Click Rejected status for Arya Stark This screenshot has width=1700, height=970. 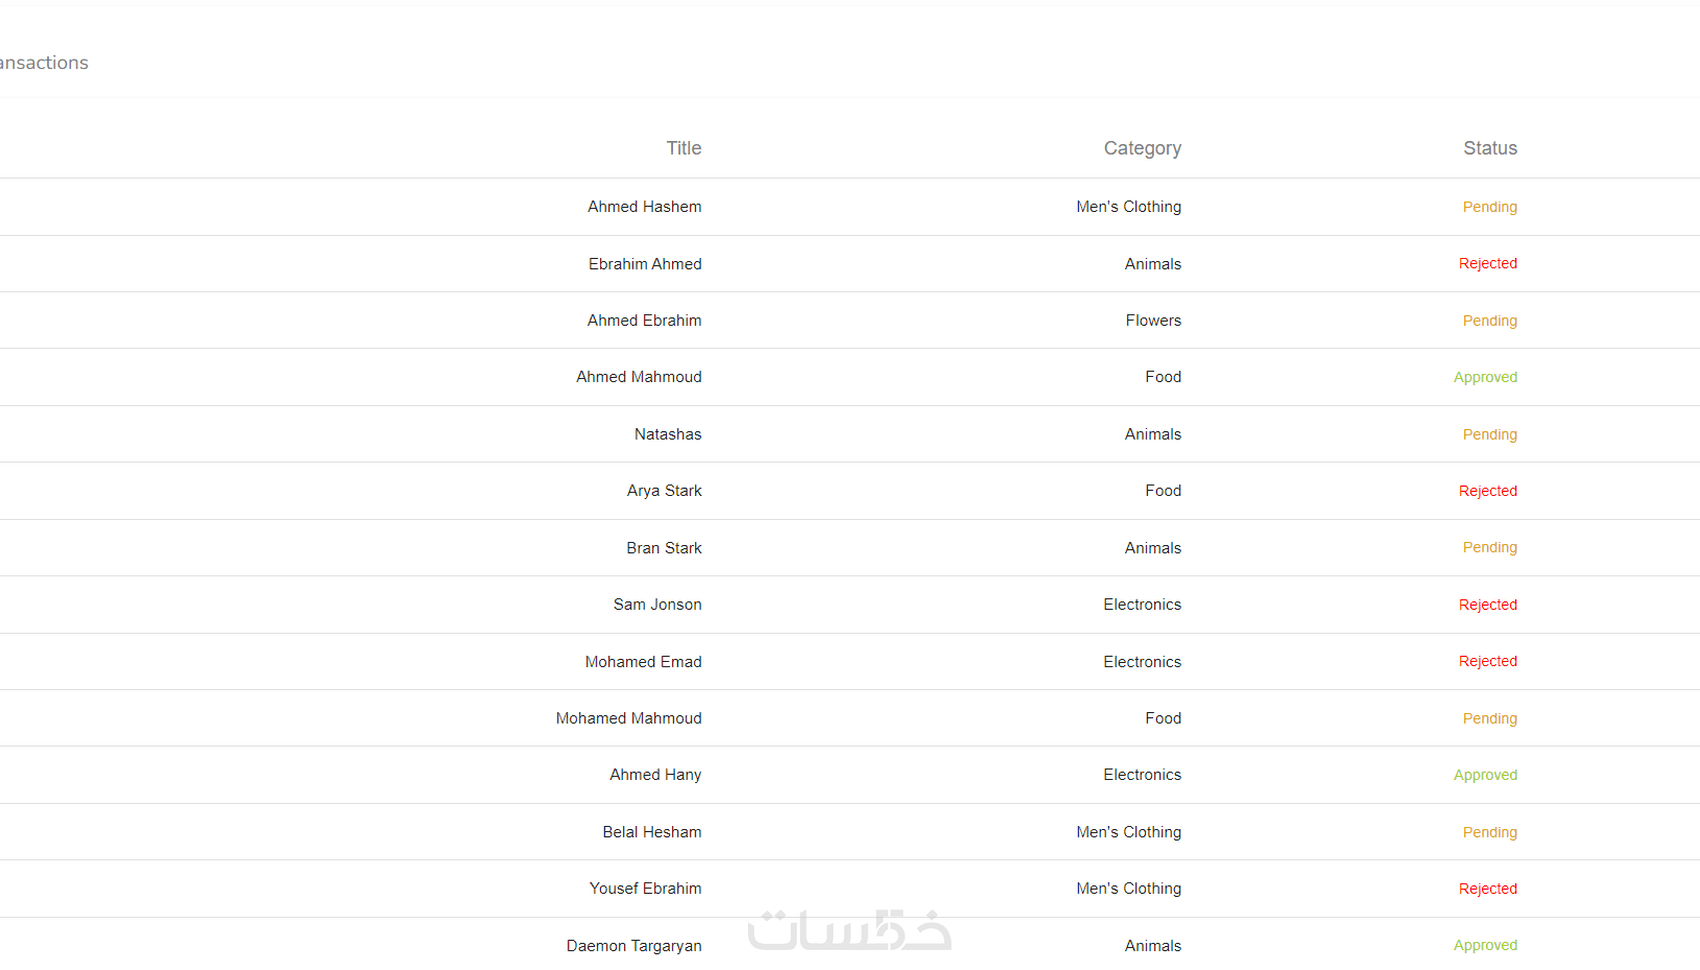[1487, 491]
